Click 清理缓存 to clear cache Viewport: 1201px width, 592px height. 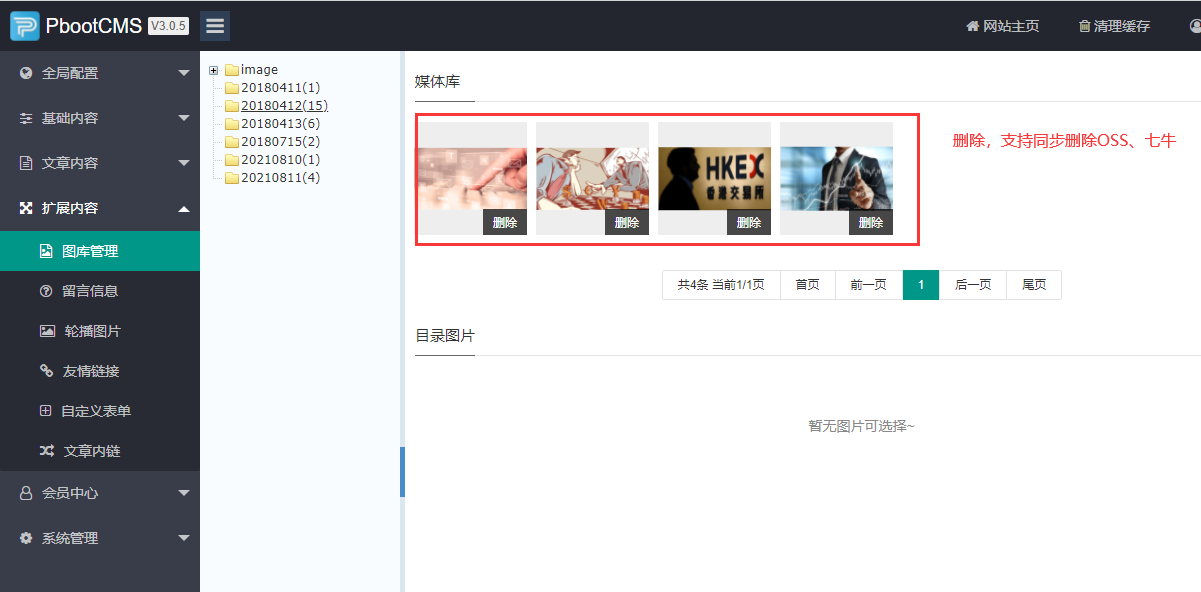(1113, 26)
